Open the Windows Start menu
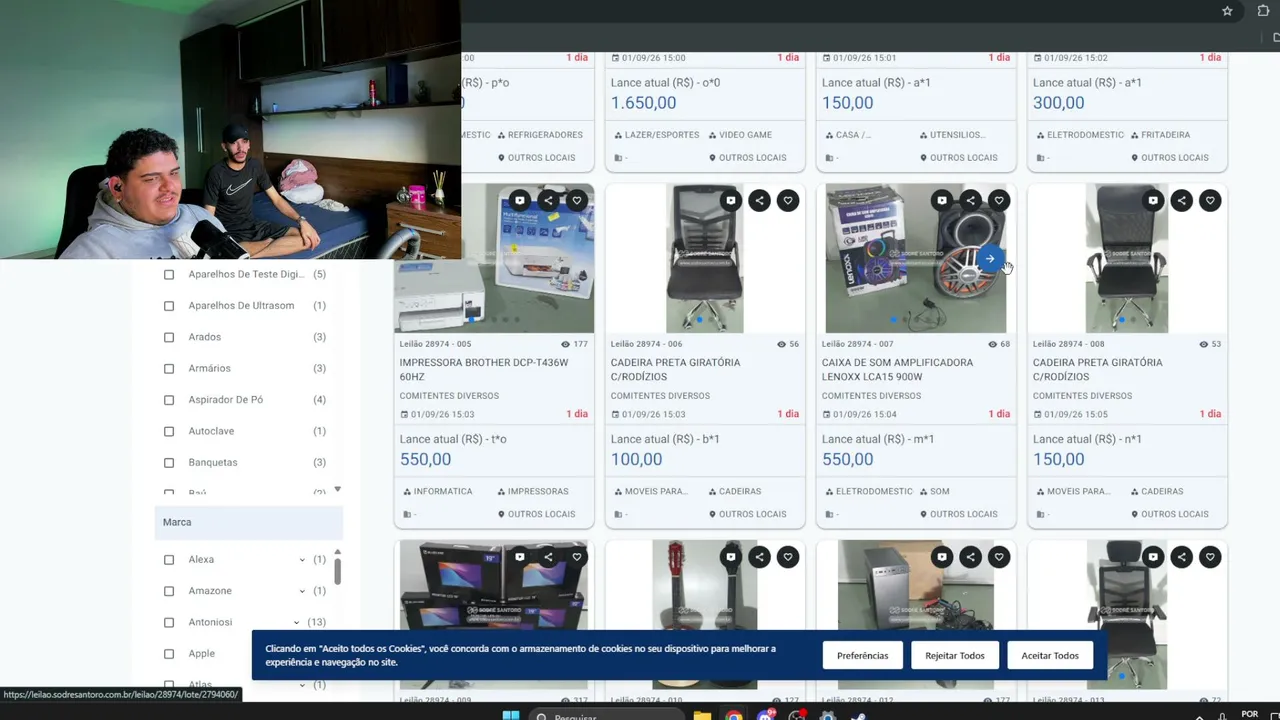 pyautogui.click(x=511, y=716)
